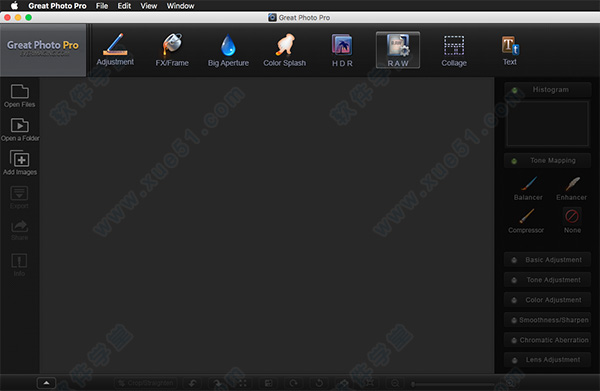This screenshot has height=391, width=600.
Task: Select the Compressor tone mapping preset
Action: tap(526, 221)
